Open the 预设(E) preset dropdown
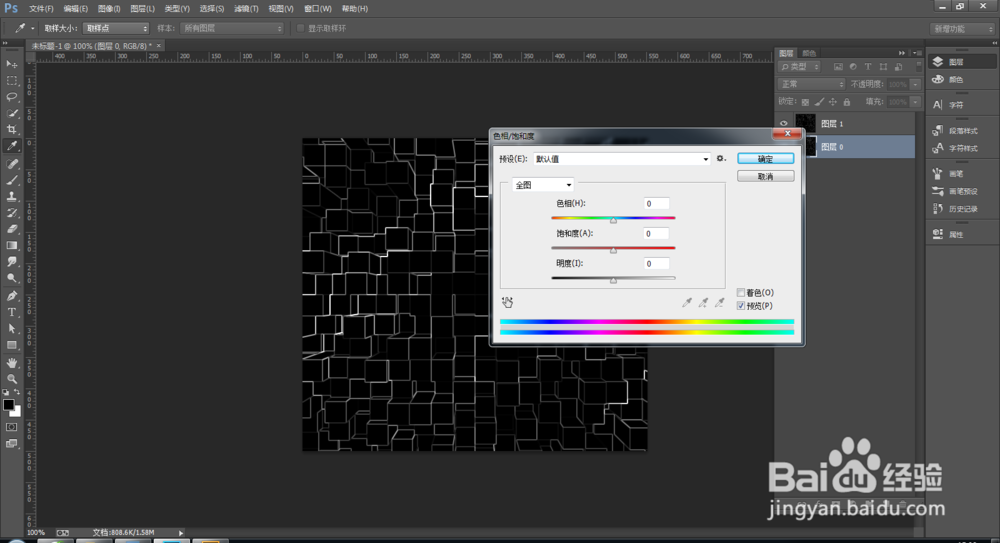Image resolution: width=1000 pixels, height=543 pixels. [x=622, y=159]
